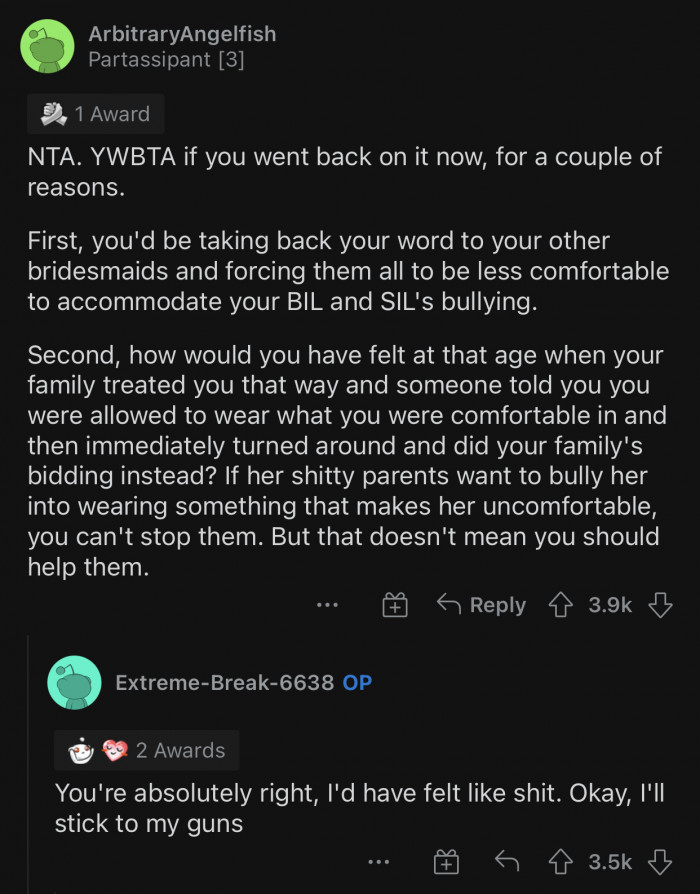Gift an award to OP's reply
Image resolution: width=700 pixels, height=894 pixels.
[445, 861]
